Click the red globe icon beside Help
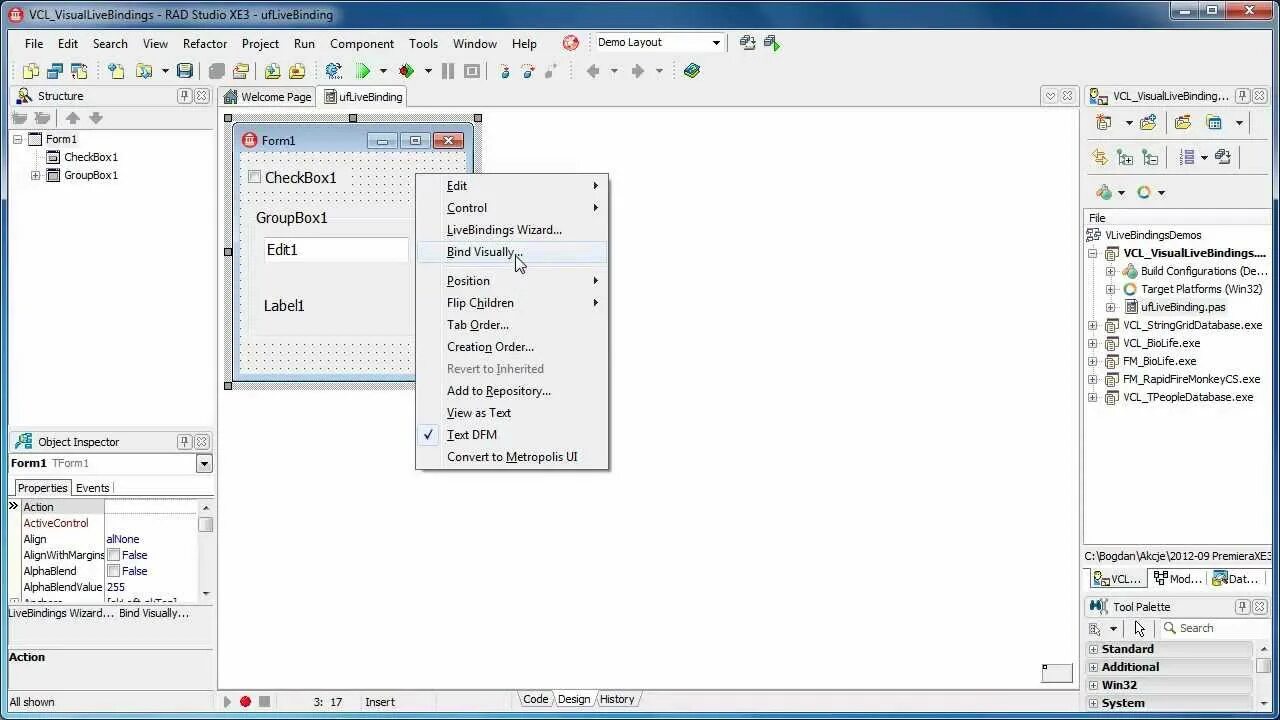The width and height of the screenshot is (1280, 720). tap(571, 43)
